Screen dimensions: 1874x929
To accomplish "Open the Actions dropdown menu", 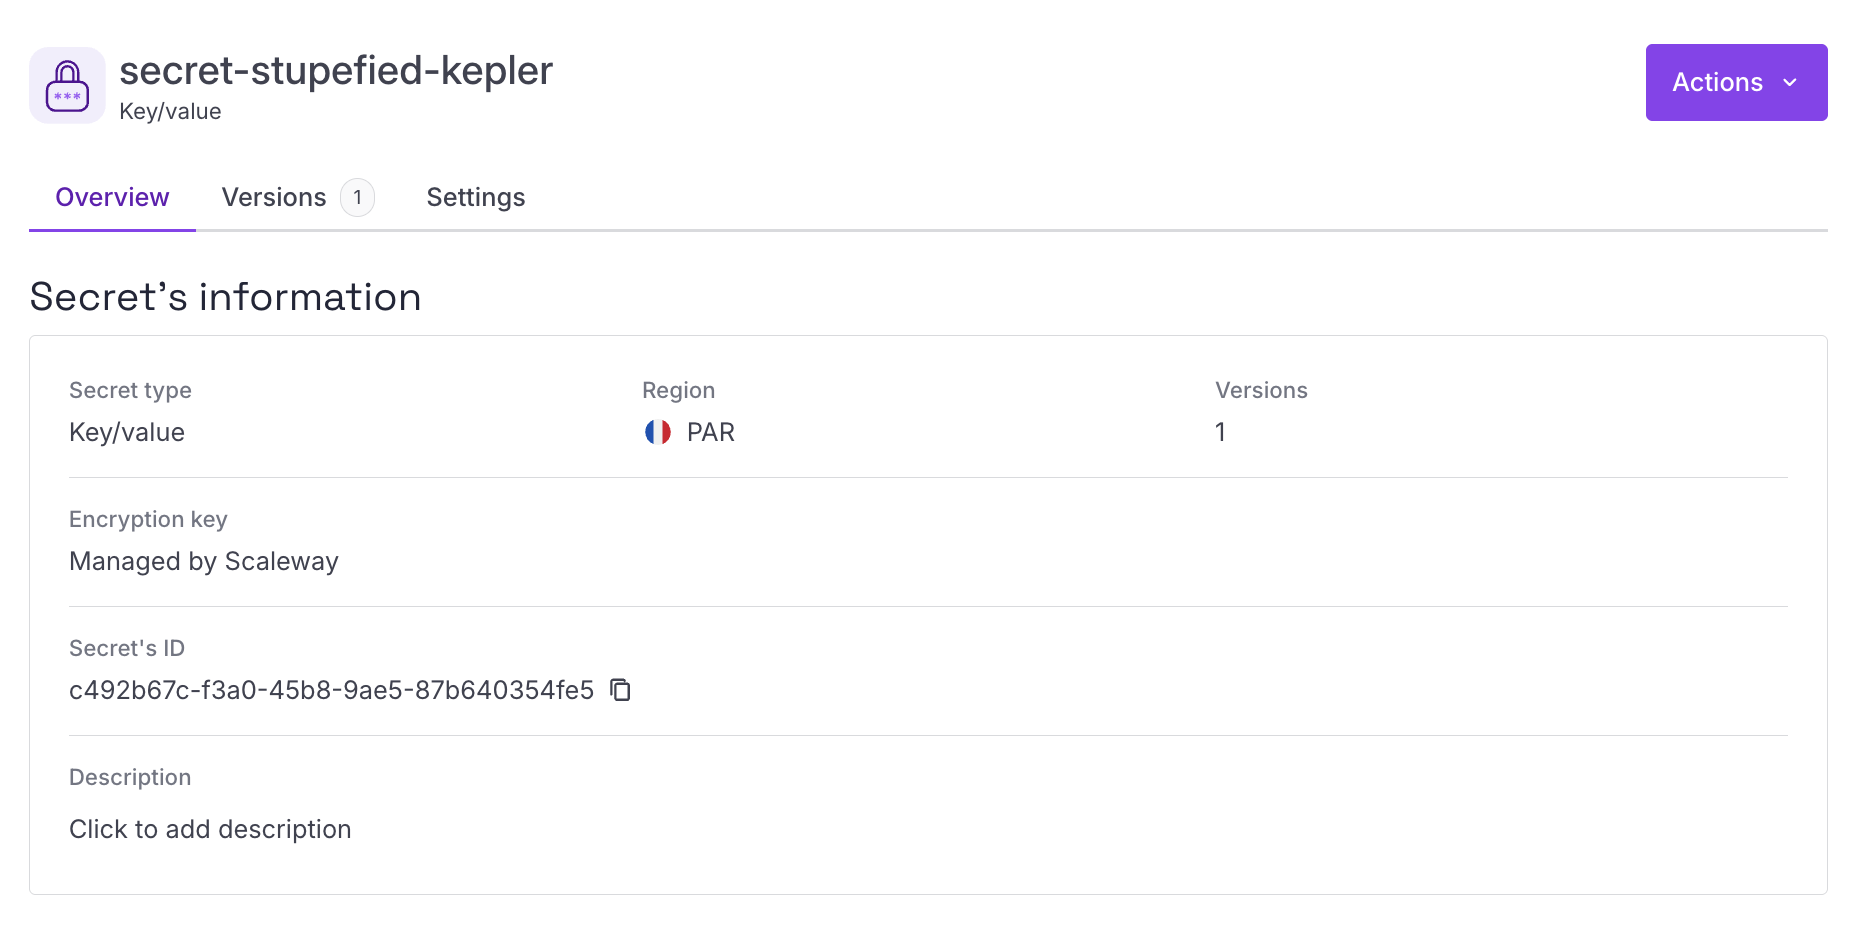I will (1736, 82).
